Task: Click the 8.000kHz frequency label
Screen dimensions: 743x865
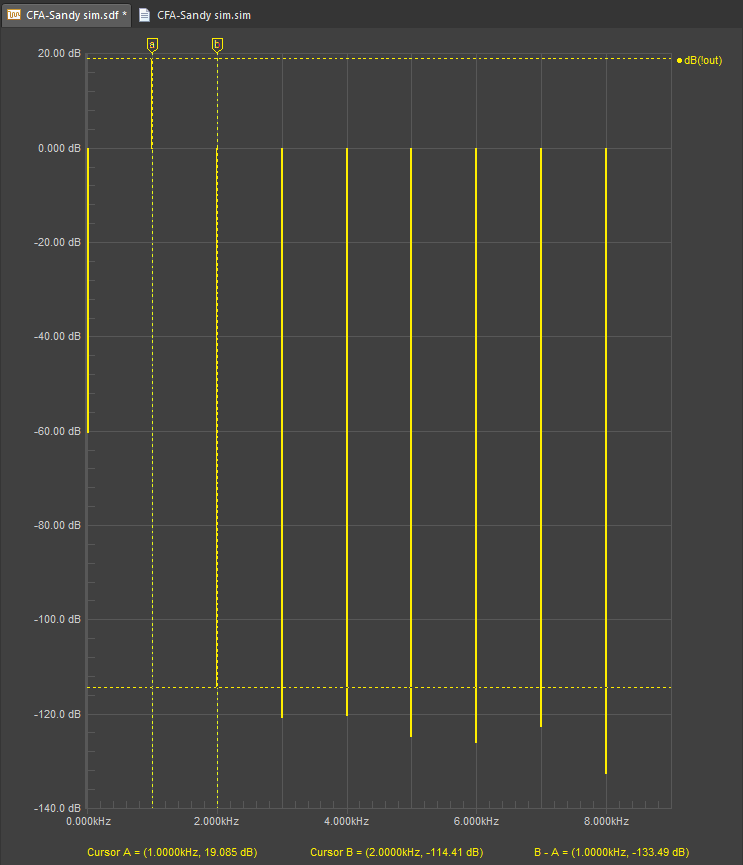Action: (606, 821)
